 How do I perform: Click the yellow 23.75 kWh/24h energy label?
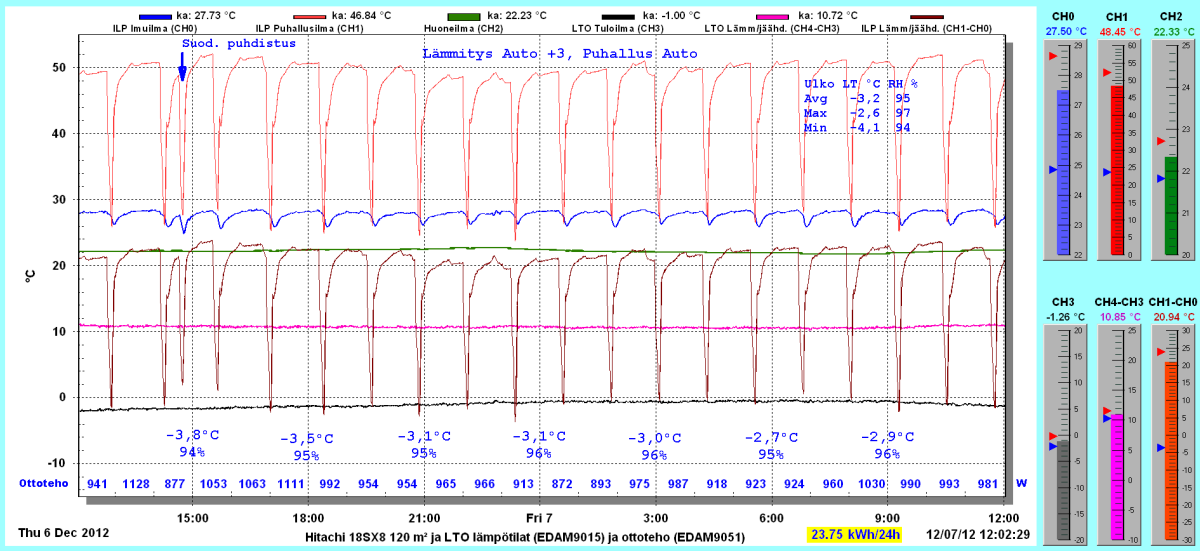(x=854, y=534)
